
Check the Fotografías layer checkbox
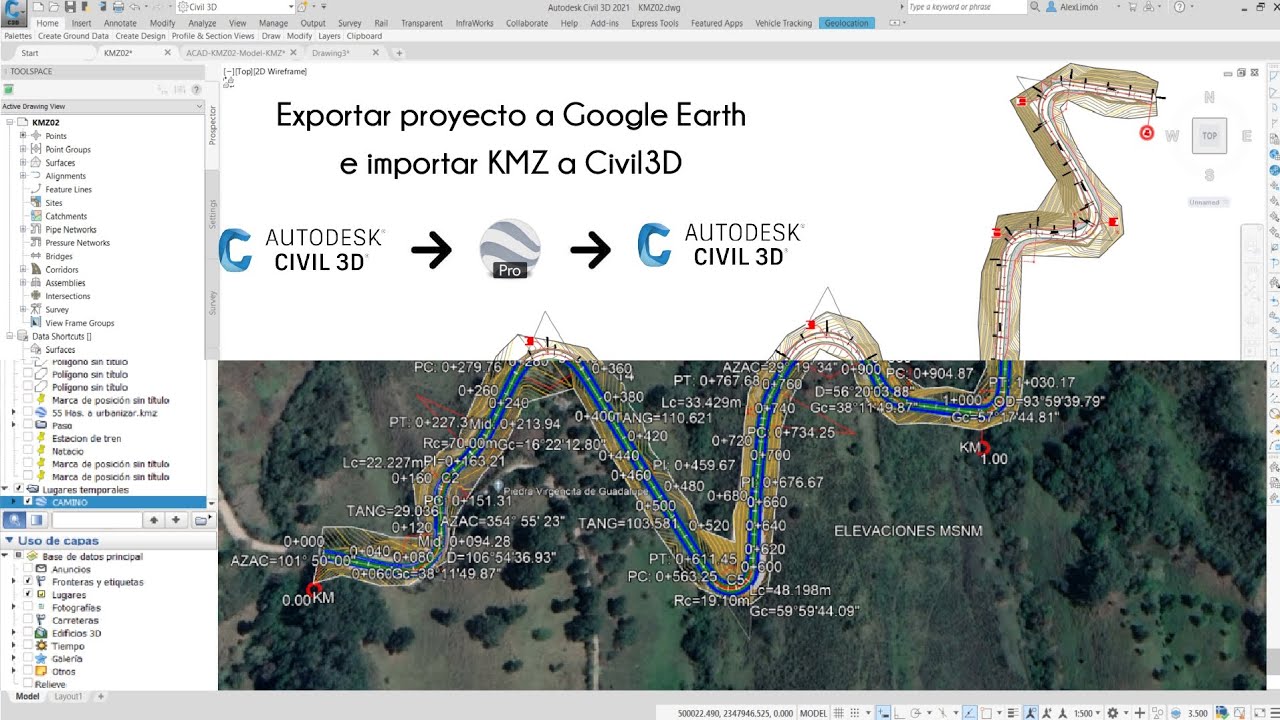point(28,607)
